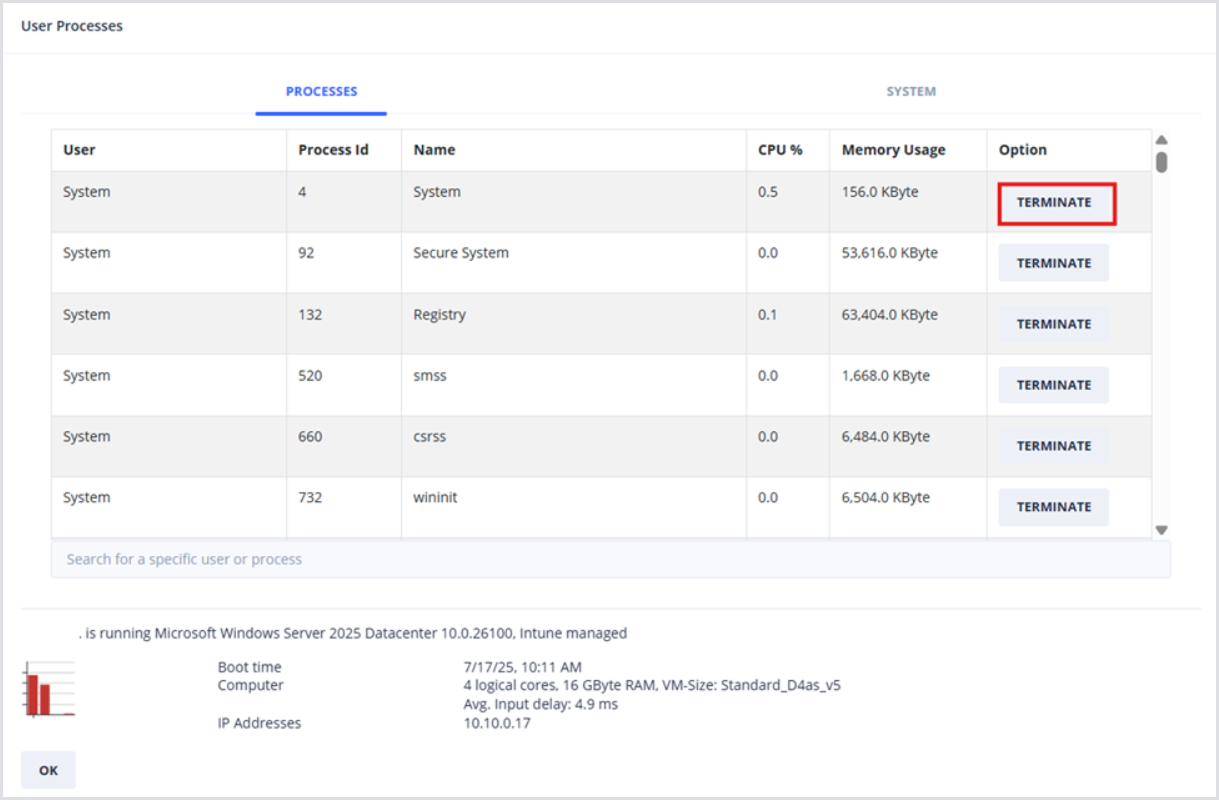Terminate the Secure System process
The width and height of the screenshot is (1219, 800).
click(1053, 263)
